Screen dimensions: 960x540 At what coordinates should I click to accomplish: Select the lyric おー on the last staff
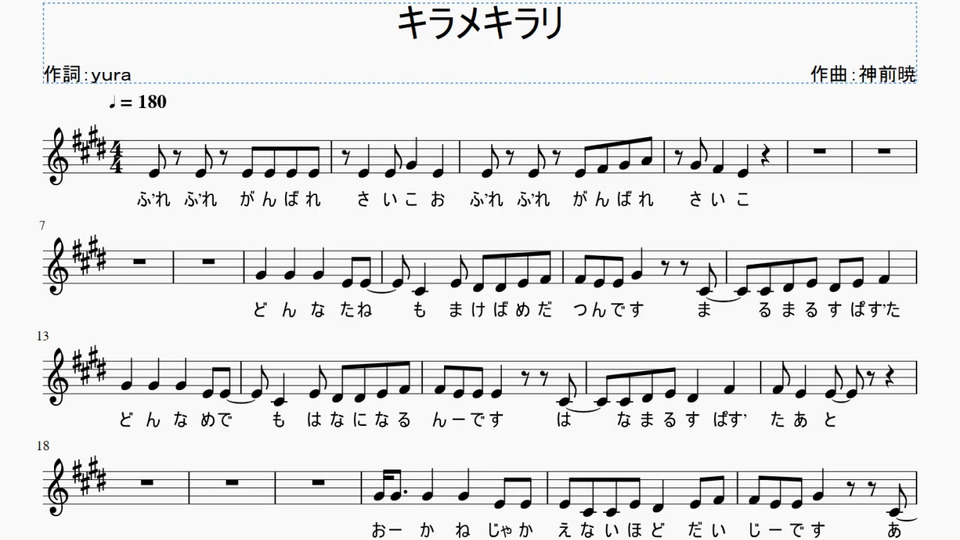387,530
